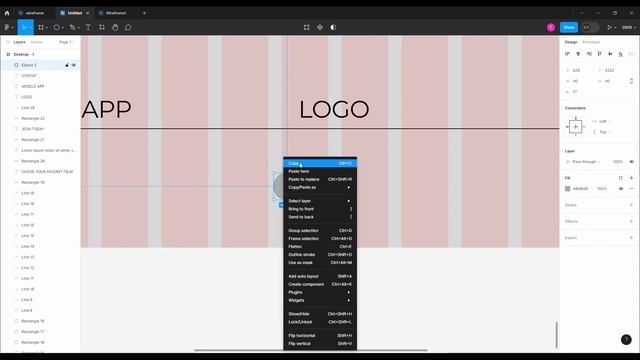Click the constrain proportions icon

pos(631,81)
